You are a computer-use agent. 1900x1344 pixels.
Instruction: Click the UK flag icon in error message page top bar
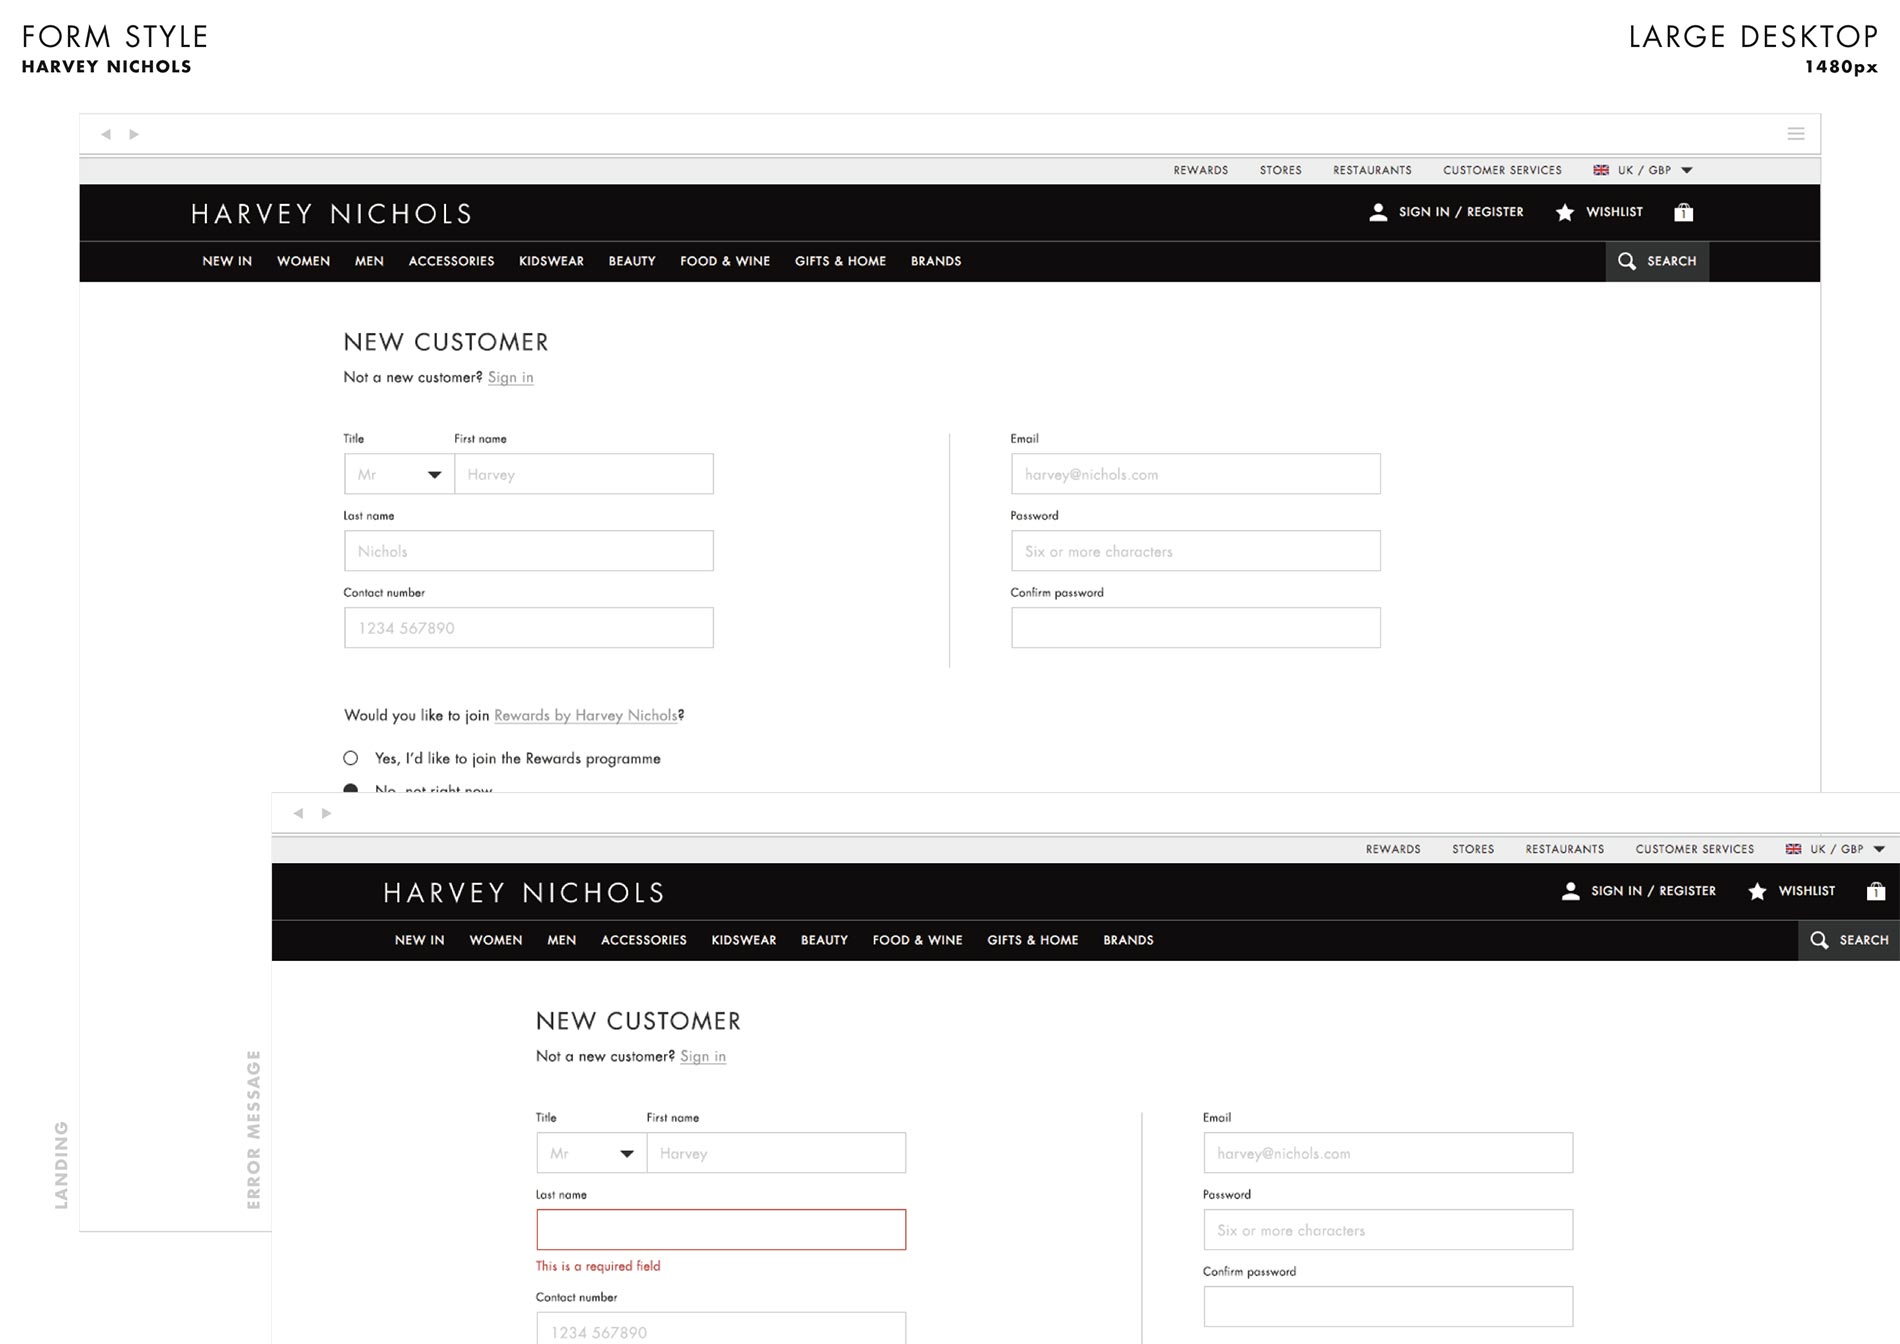pos(1793,849)
